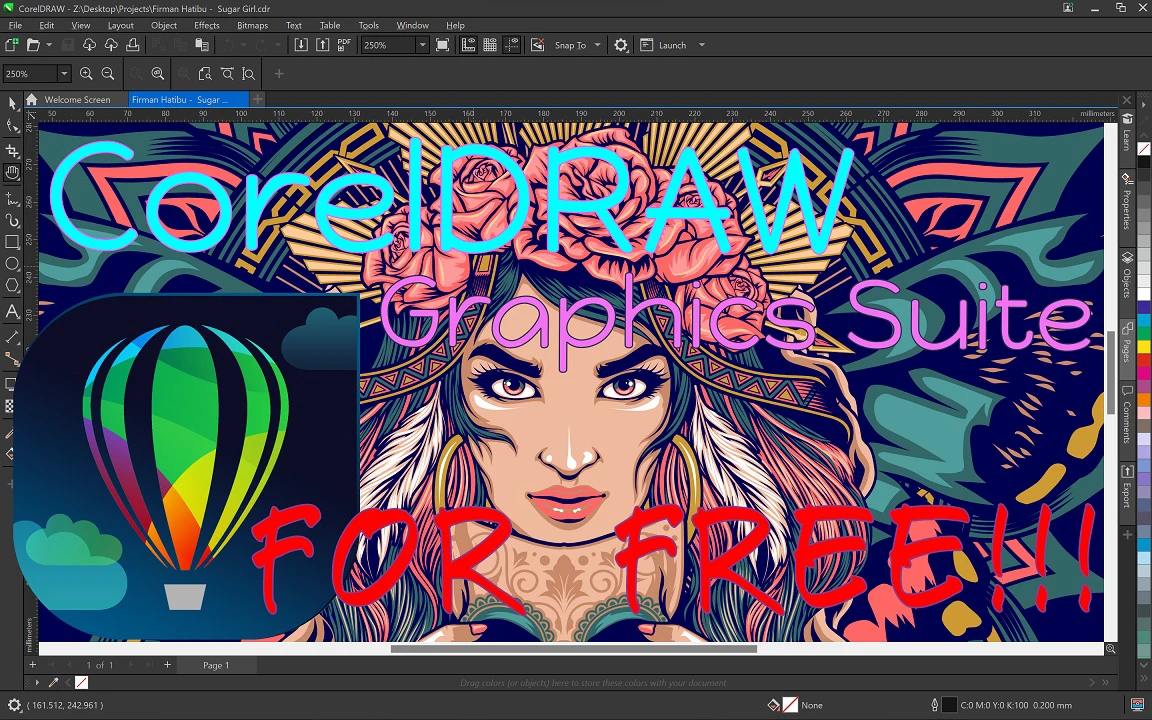Click the document palette eyedropper
This screenshot has height=720, width=1152.
[x=53, y=683]
